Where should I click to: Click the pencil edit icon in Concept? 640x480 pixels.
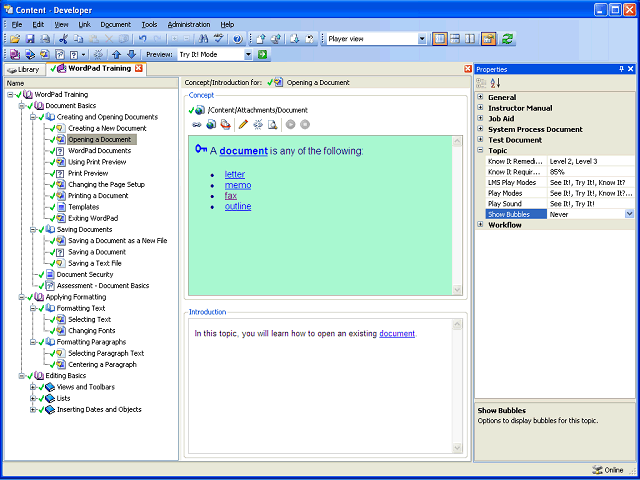coord(244,124)
